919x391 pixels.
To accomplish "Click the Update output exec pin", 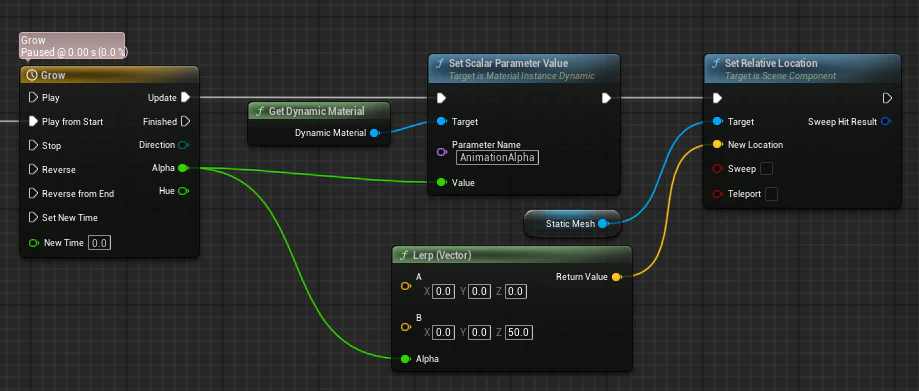I will click(x=185, y=97).
